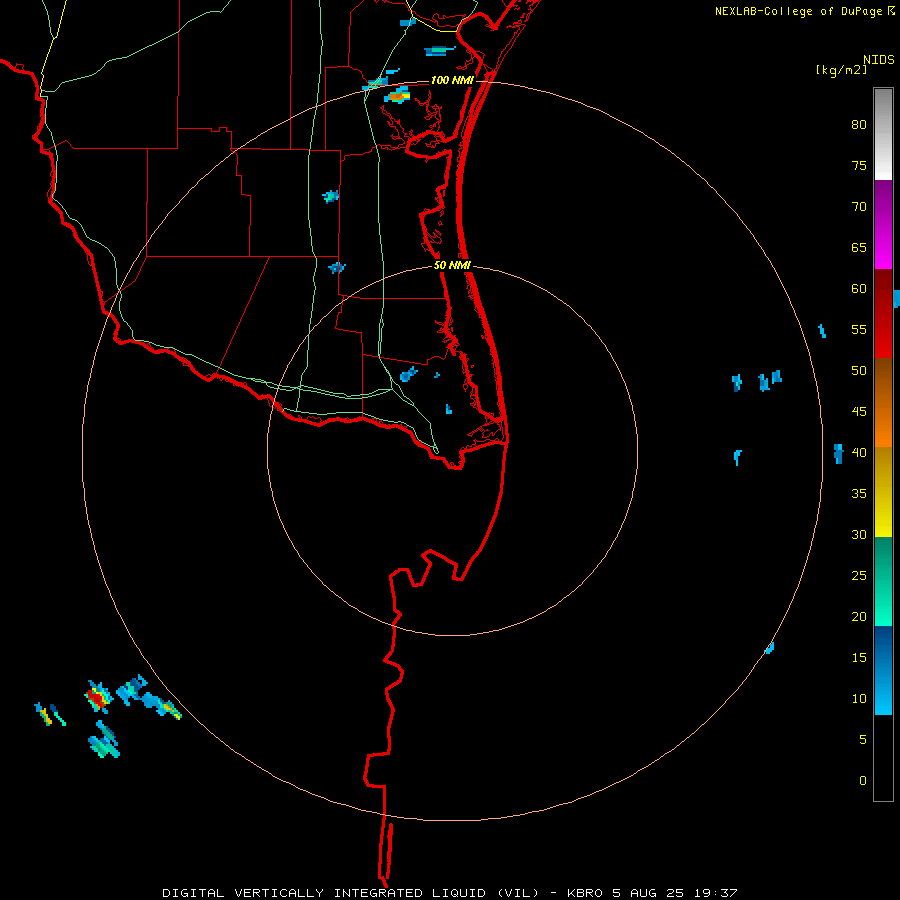The image size is (900, 900).
Task: Click the 19:37 timestamp in the caption
Action: pyautogui.click(x=715, y=893)
